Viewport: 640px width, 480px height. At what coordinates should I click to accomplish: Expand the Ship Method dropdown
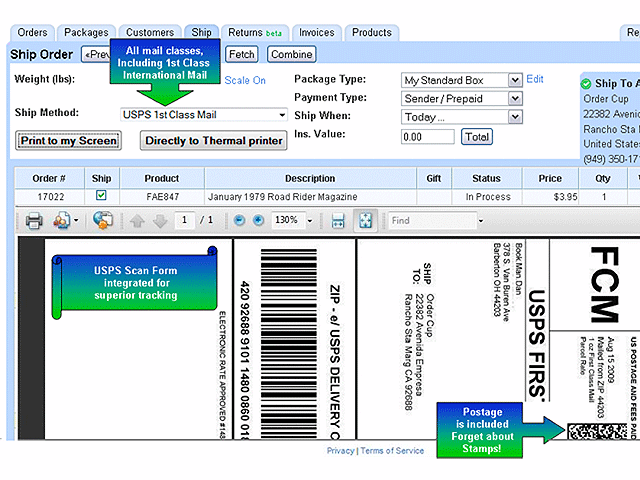tap(282, 115)
